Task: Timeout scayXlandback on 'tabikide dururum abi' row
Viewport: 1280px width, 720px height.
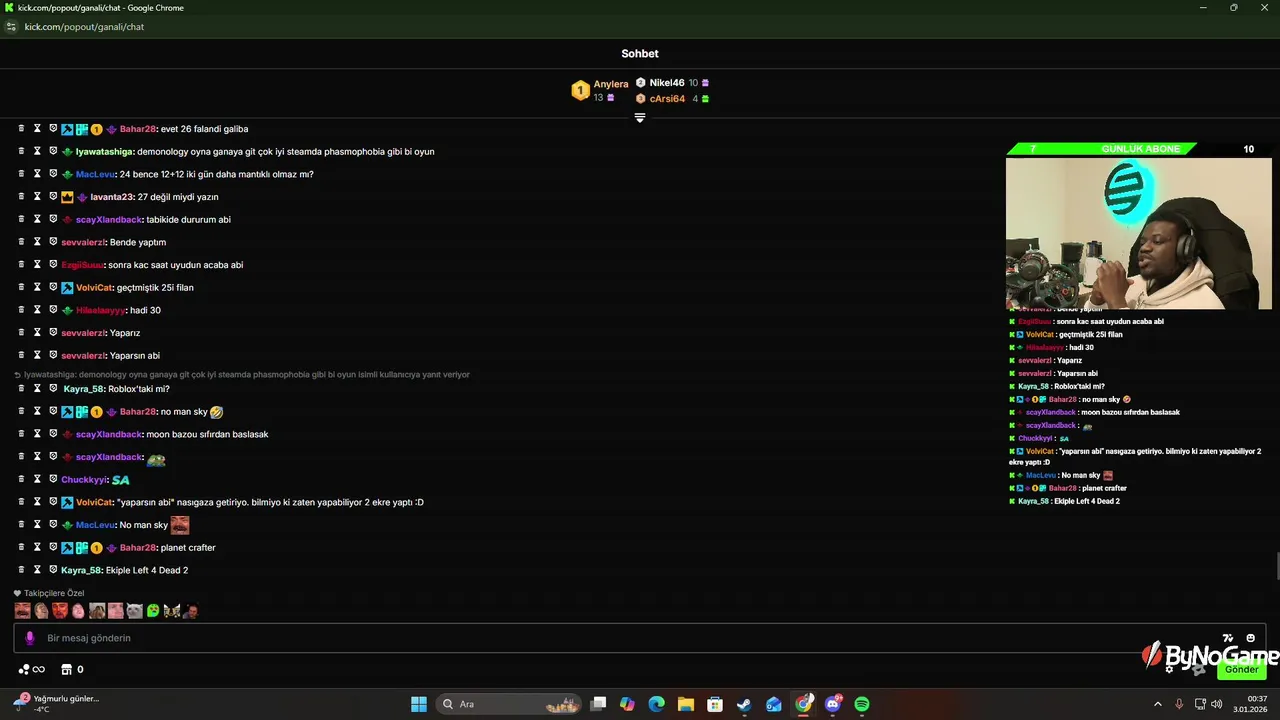Action: [x=37, y=219]
